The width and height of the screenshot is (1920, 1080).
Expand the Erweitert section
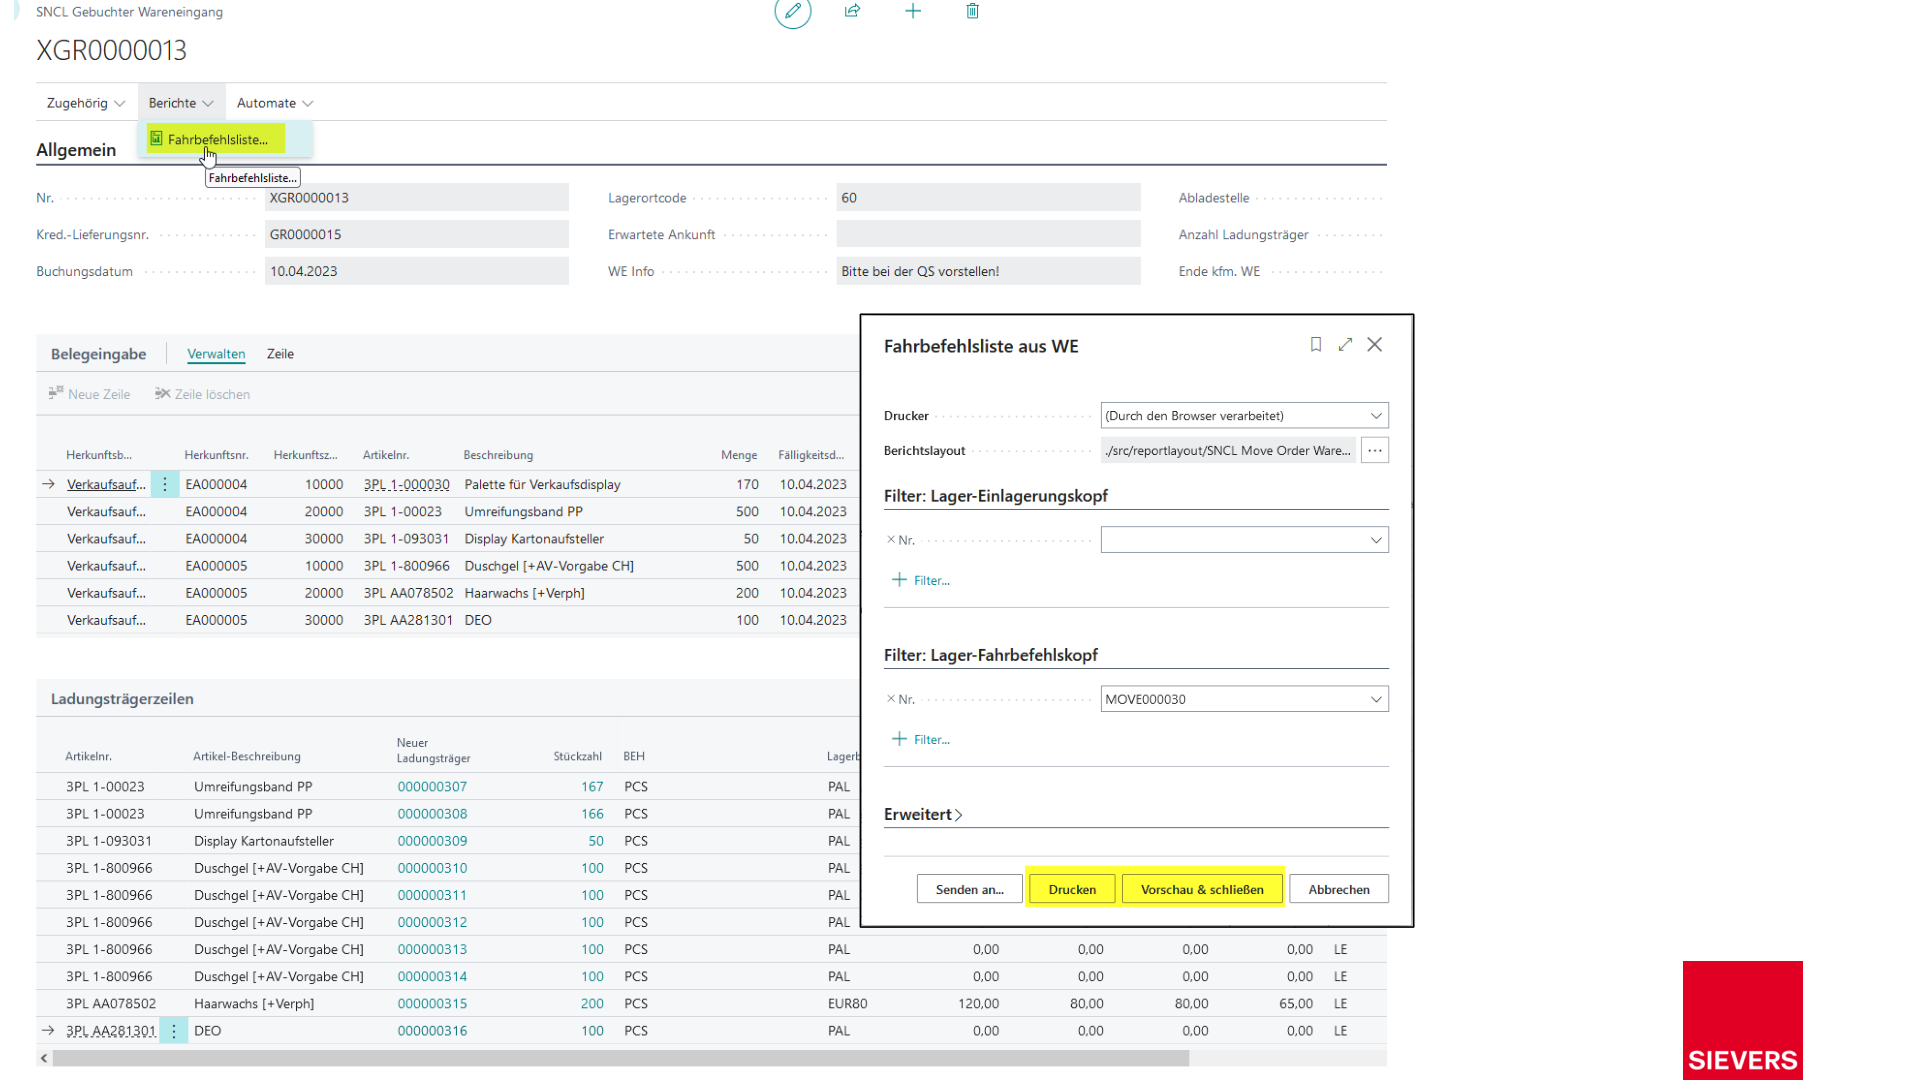pos(923,815)
